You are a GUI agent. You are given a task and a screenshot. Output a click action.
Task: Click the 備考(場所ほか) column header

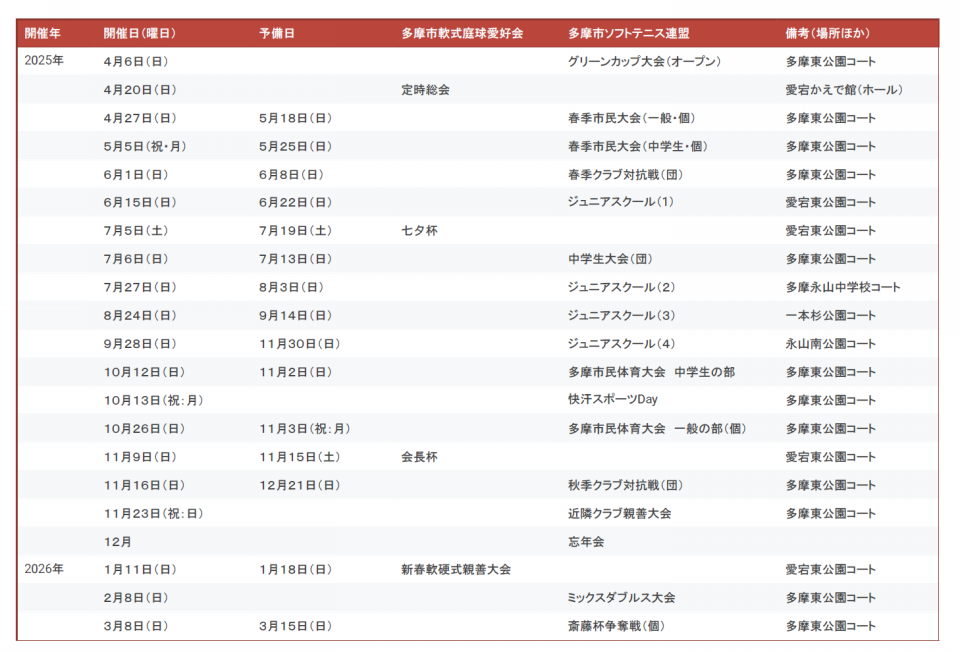click(x=828, y=33)
